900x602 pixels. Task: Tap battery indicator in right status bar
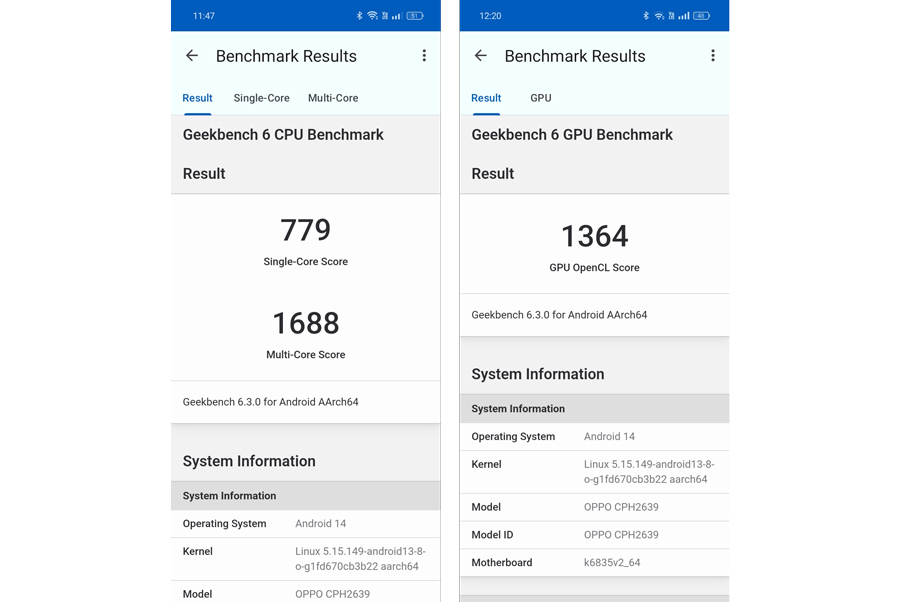pos(701,15)
